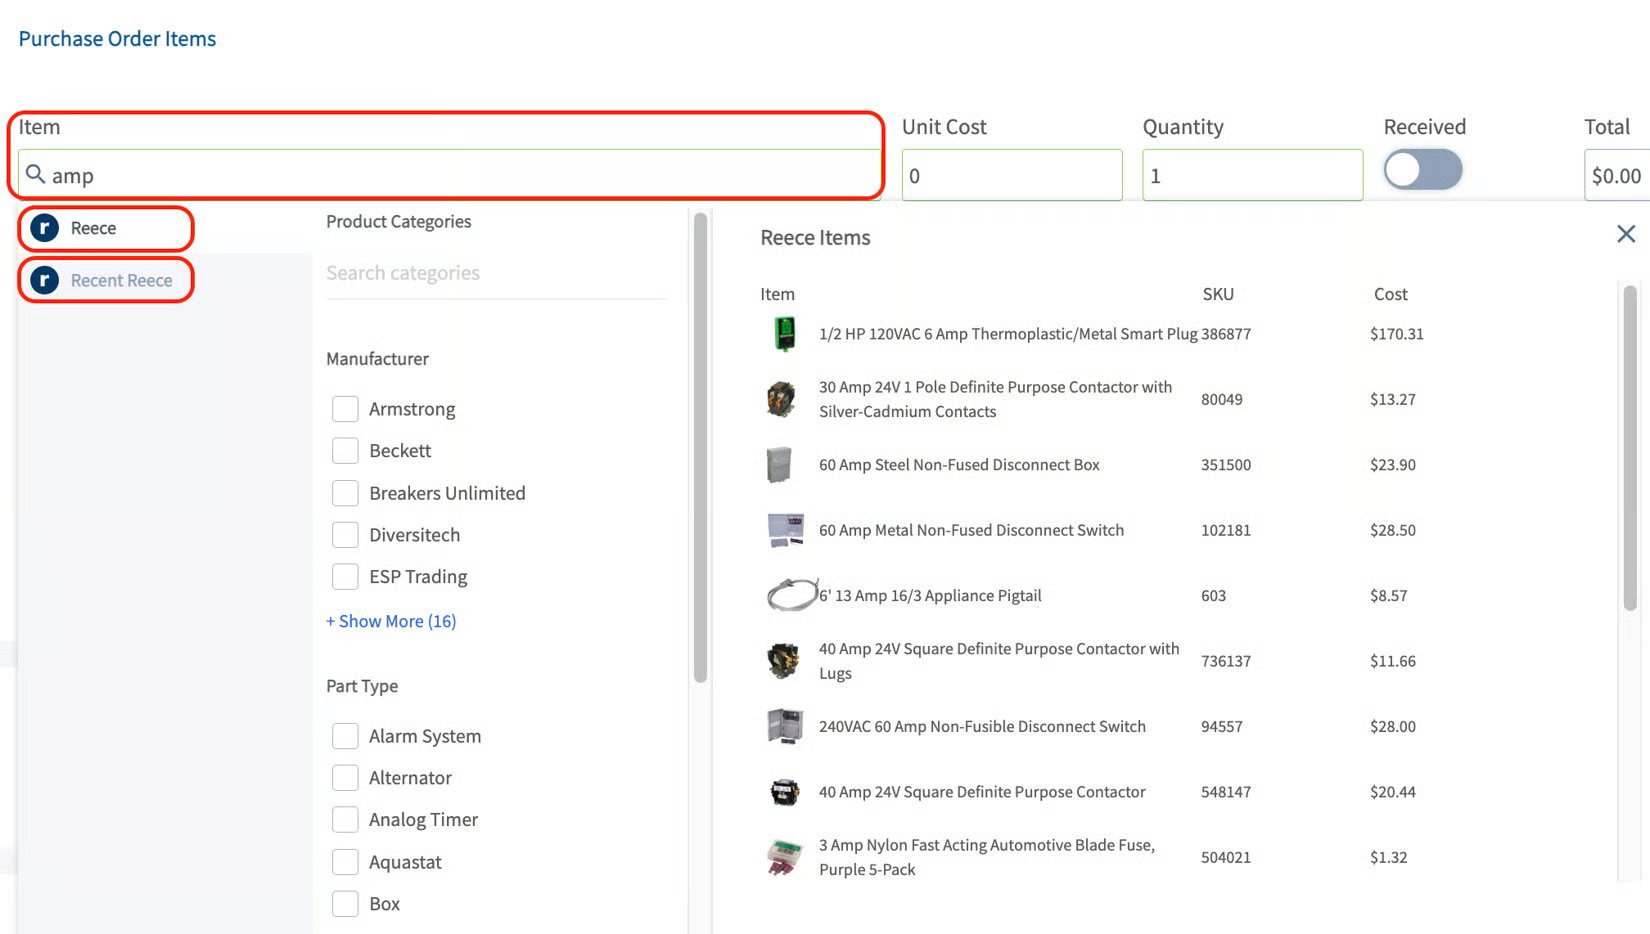Click the Cost column header

[x=1390, y=294]
